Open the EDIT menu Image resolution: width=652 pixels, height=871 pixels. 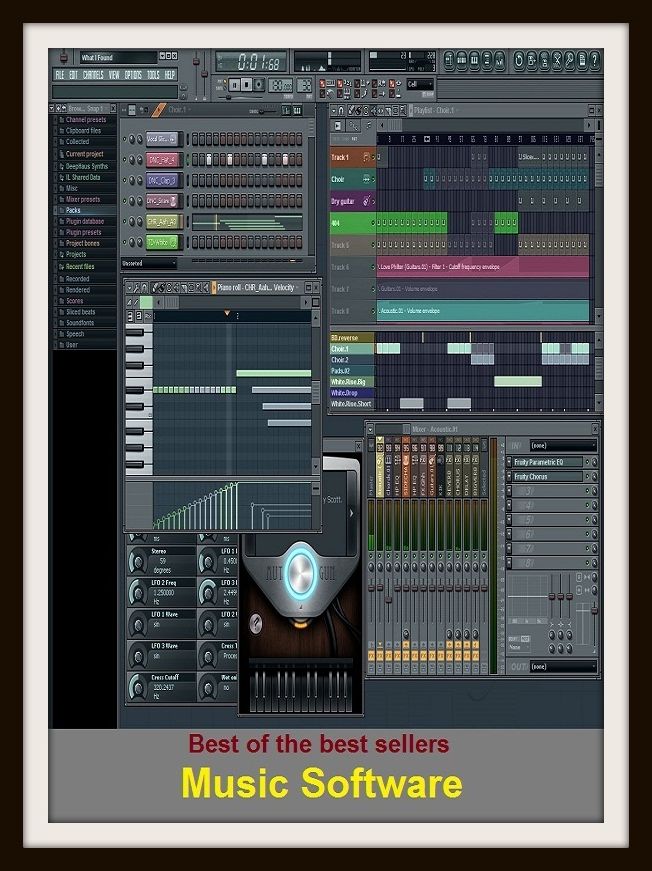coord(73,74)
